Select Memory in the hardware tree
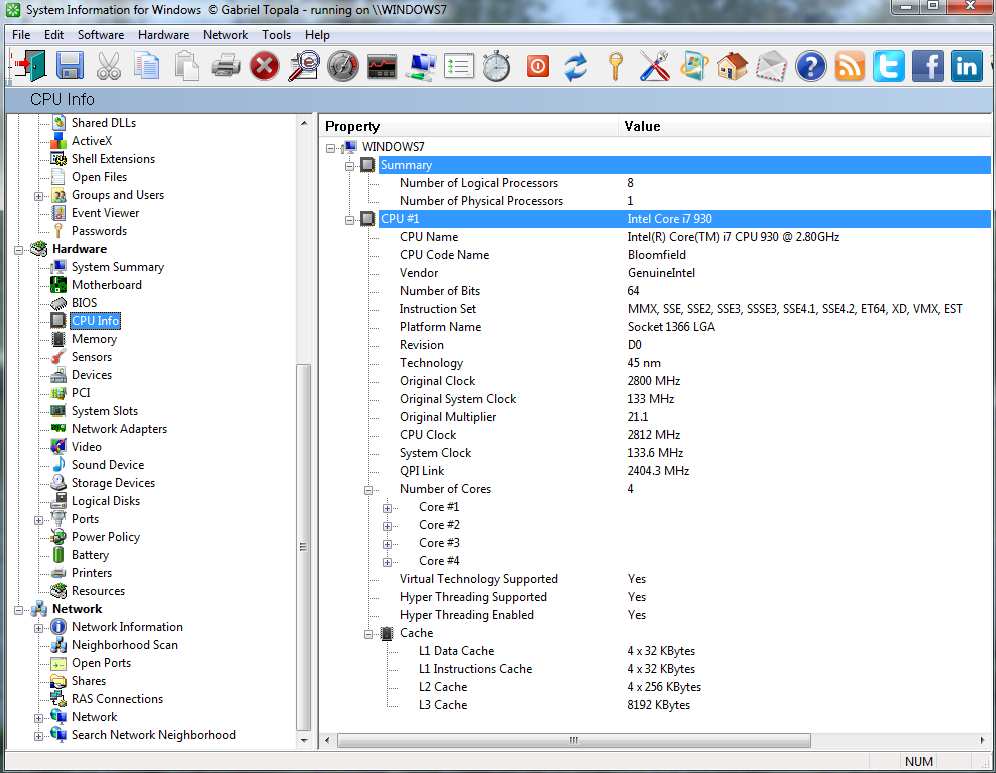The width and height of the screenshot is (996, 773). click(x=94, y=339)
